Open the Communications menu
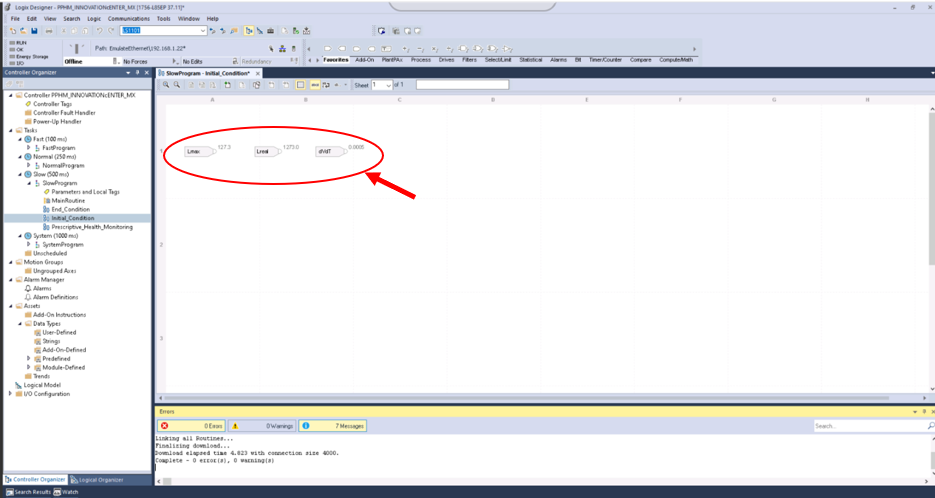This screenshot has width=935, height=498. (x=129, y=18)
